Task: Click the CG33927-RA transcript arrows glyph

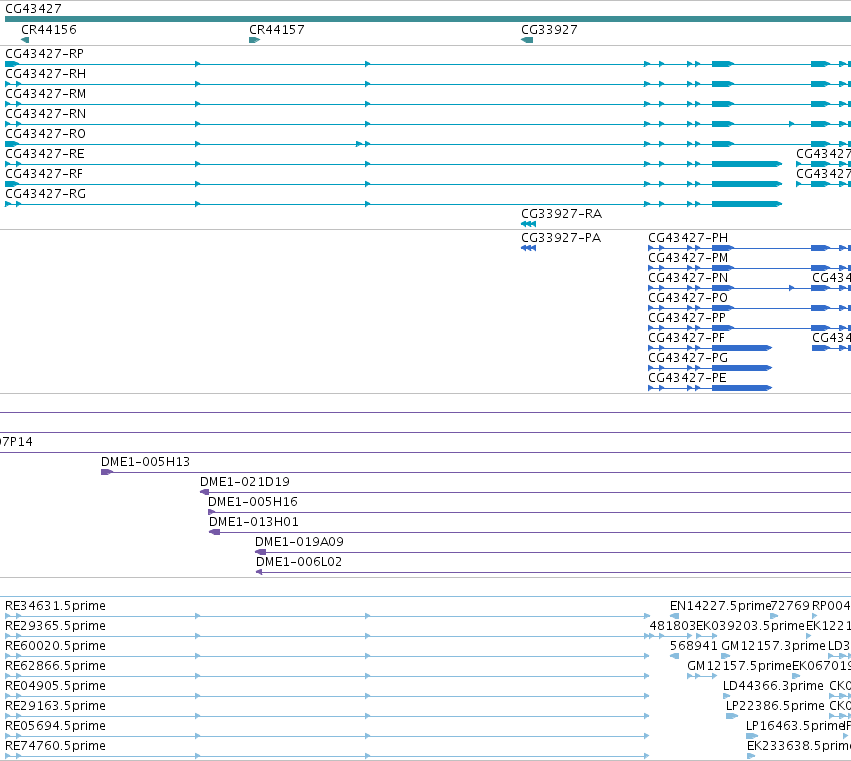Action: coord(529,224)
